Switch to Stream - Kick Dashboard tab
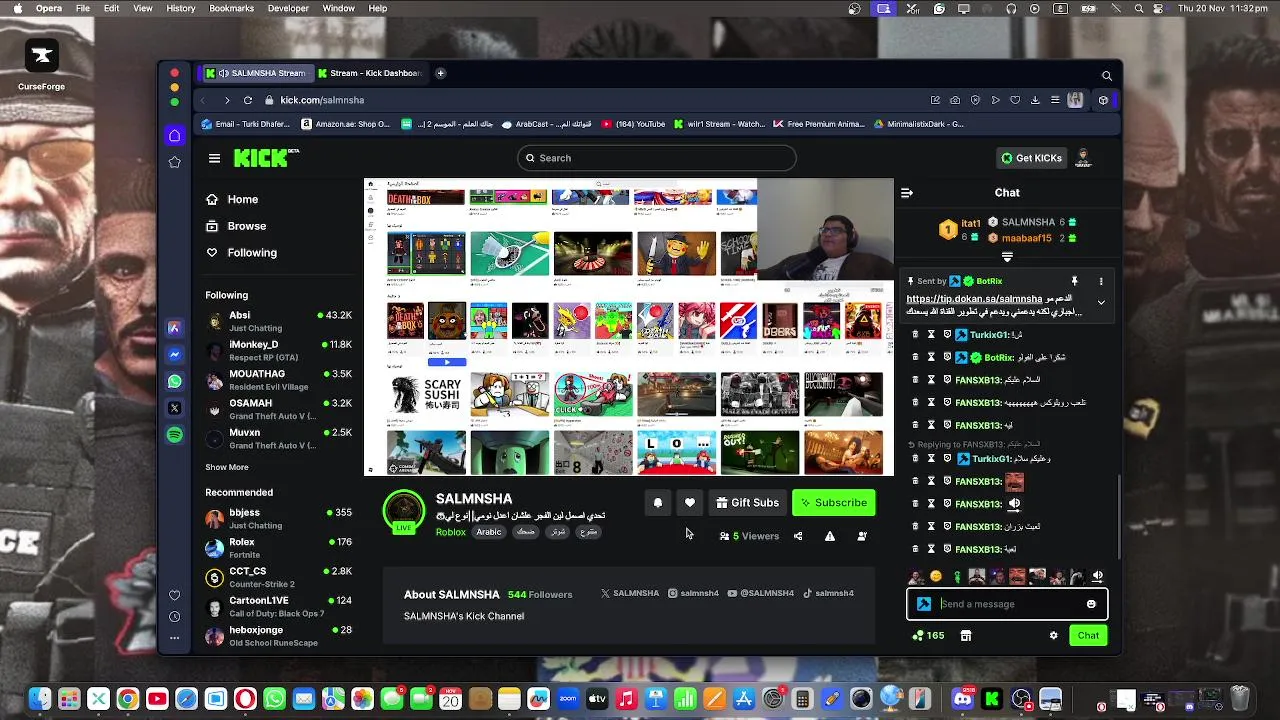This screenshot has width=1280, height=720. (370, 73)
